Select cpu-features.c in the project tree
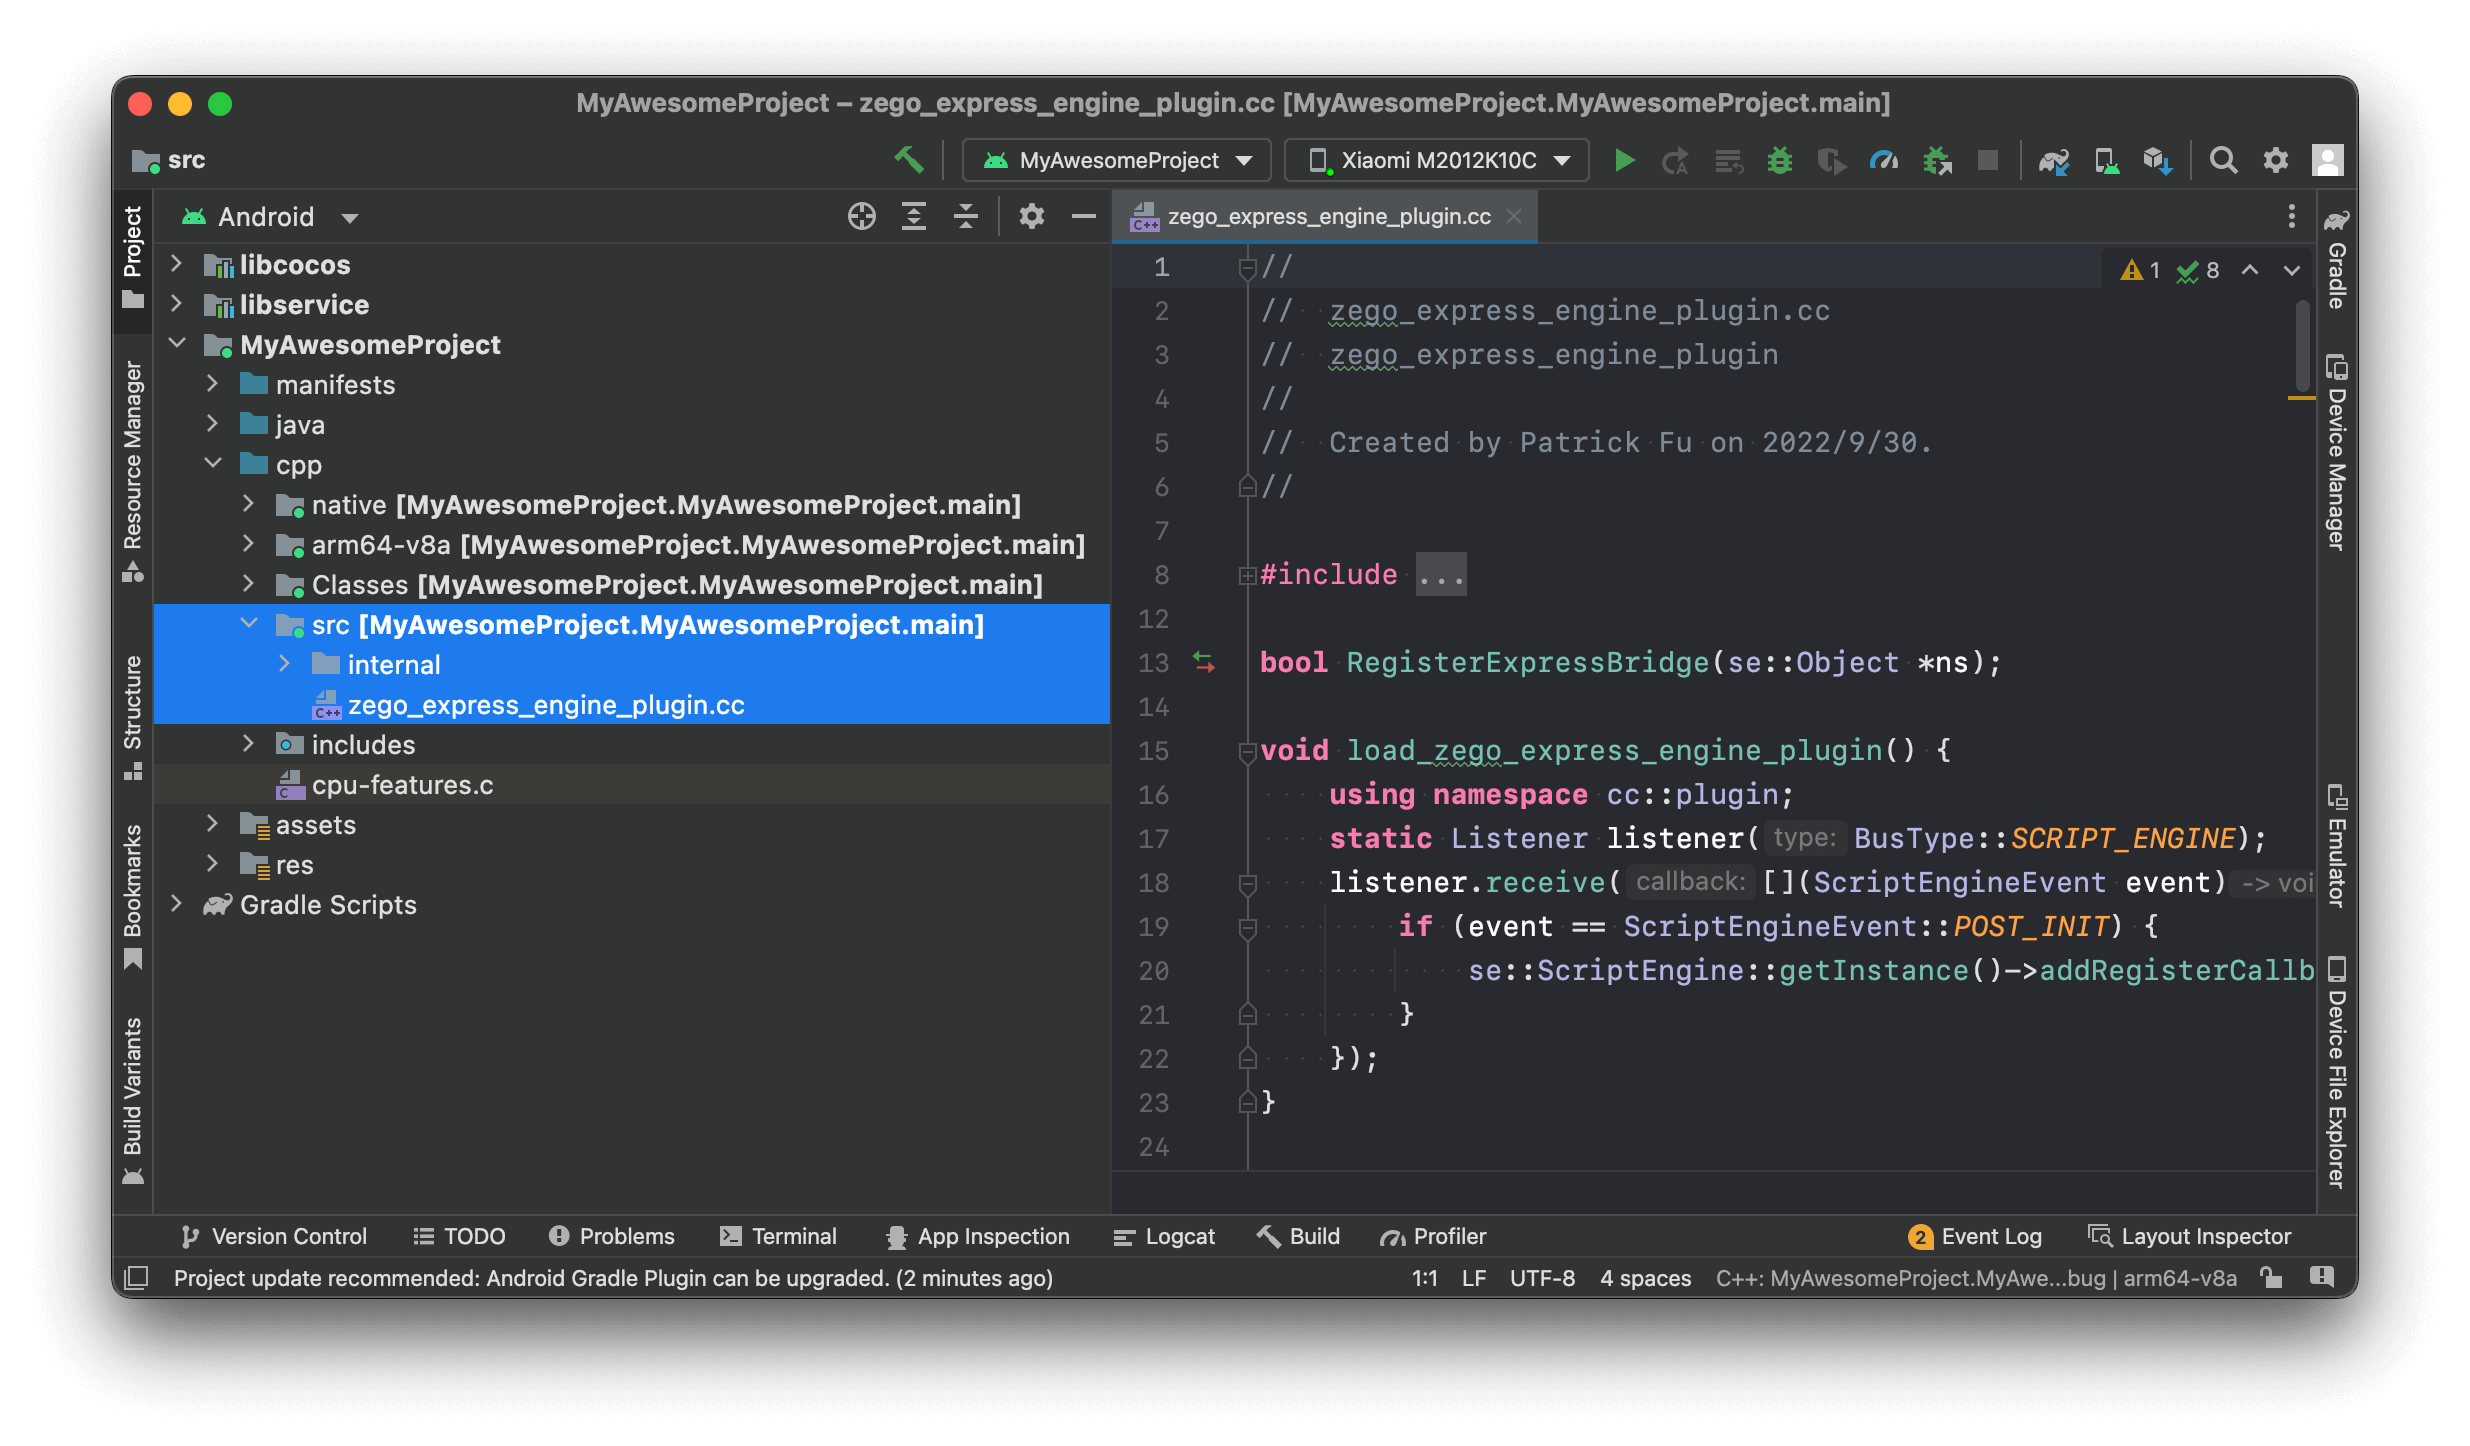Screen dimensions: 2470x1446 402,785
